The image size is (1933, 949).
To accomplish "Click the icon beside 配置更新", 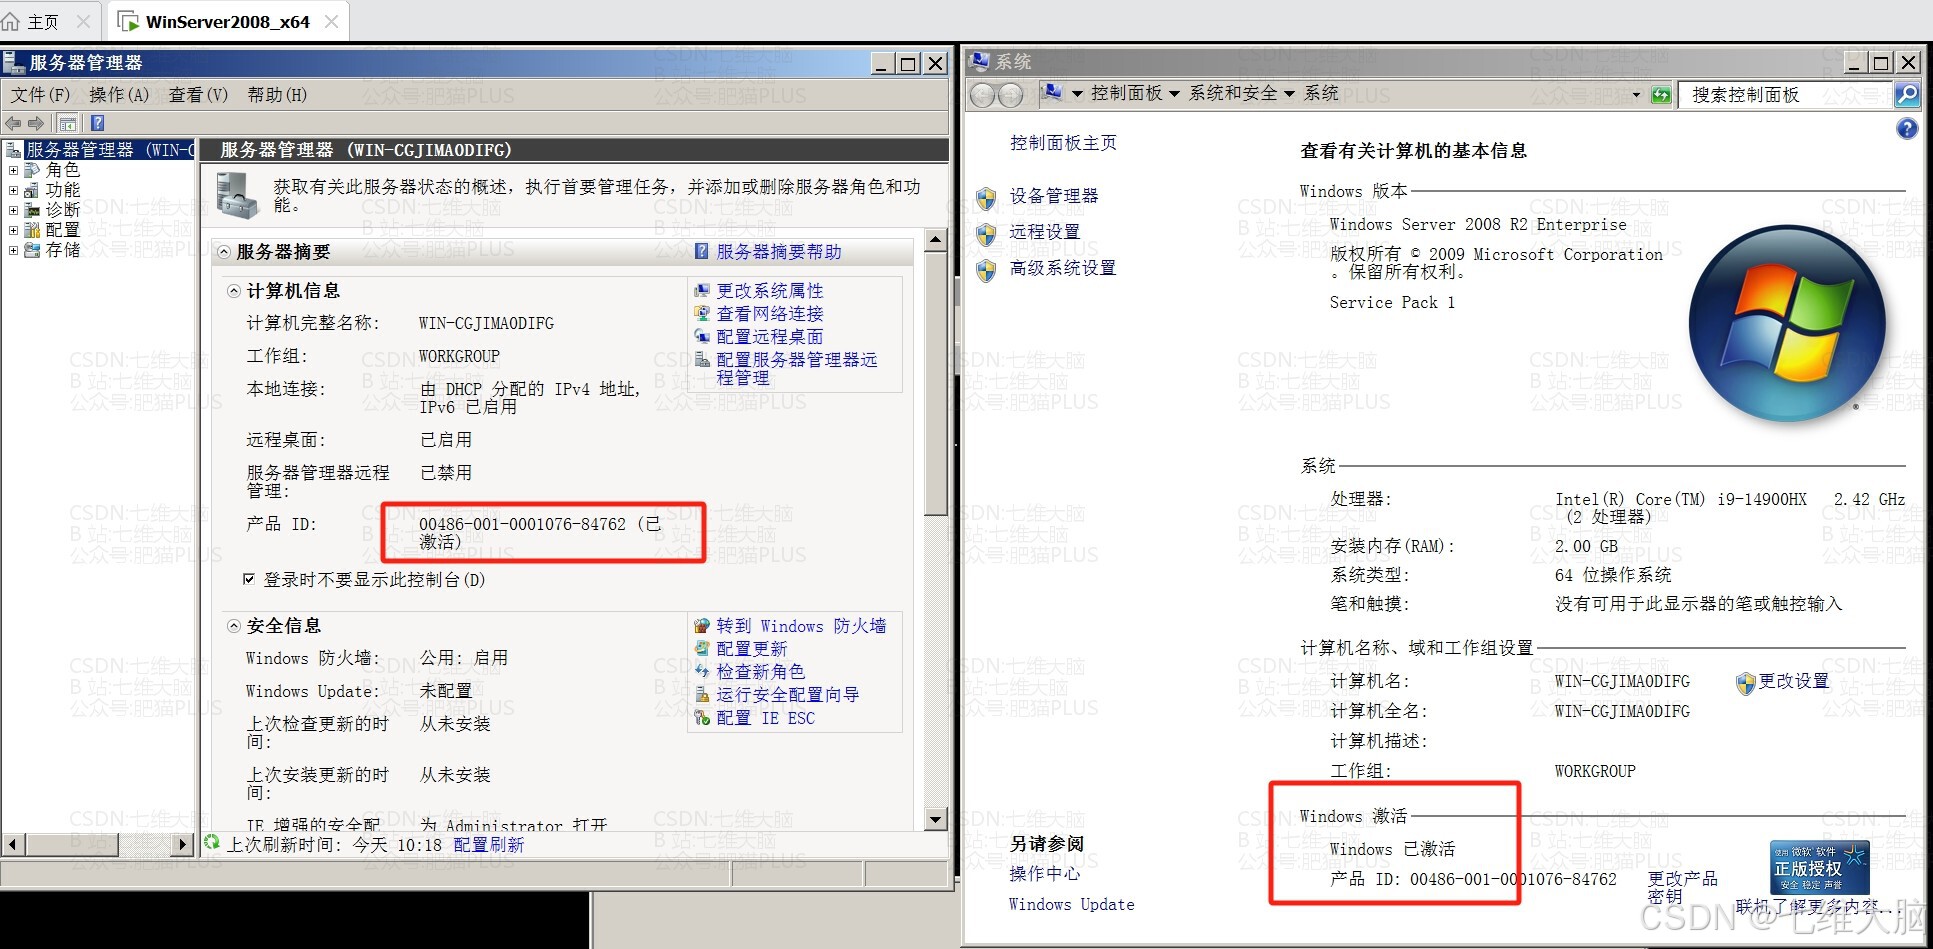I will [702, 649].
